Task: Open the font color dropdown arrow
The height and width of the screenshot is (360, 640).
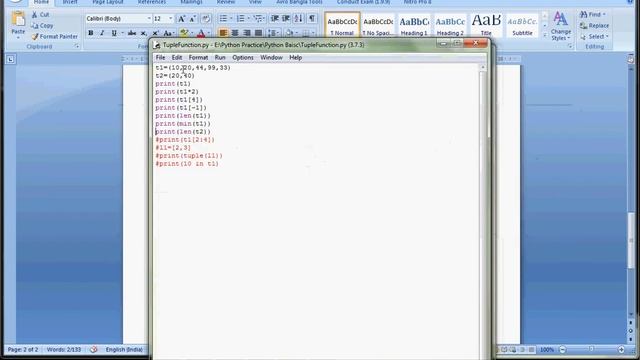Action: point(209,33)
